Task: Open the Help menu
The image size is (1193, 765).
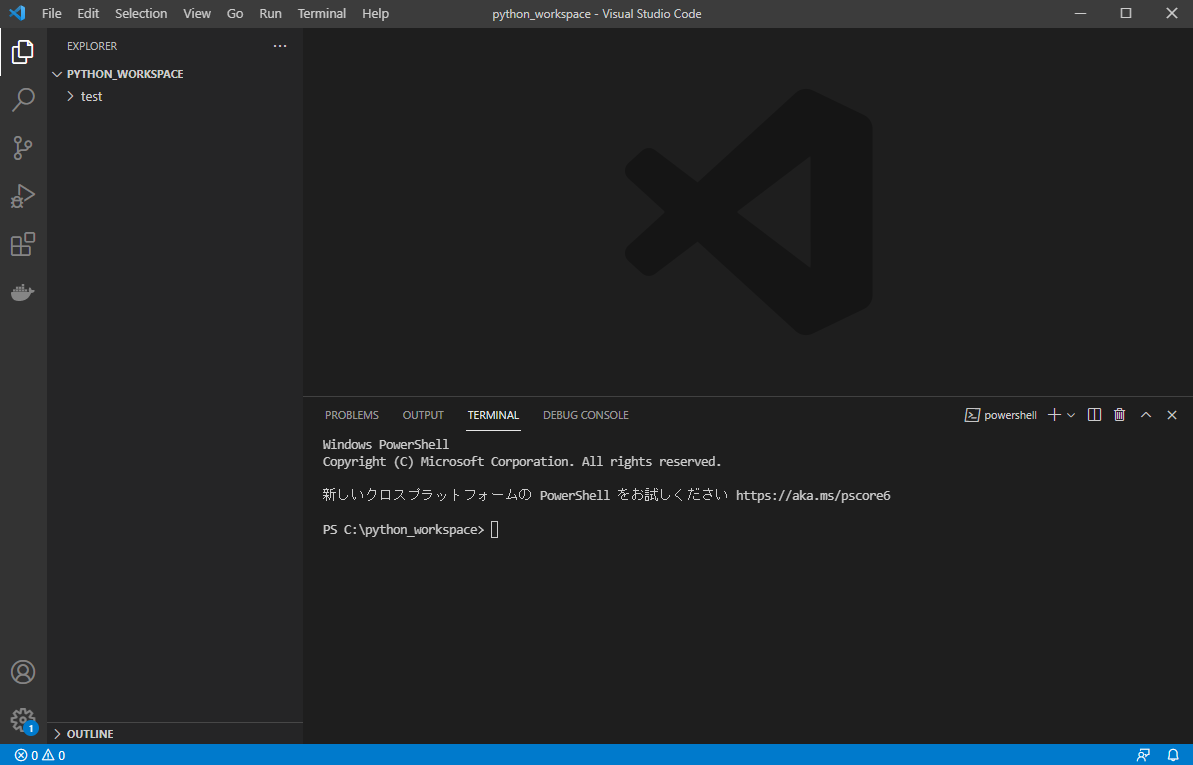Action: click(x=375, y=14)
